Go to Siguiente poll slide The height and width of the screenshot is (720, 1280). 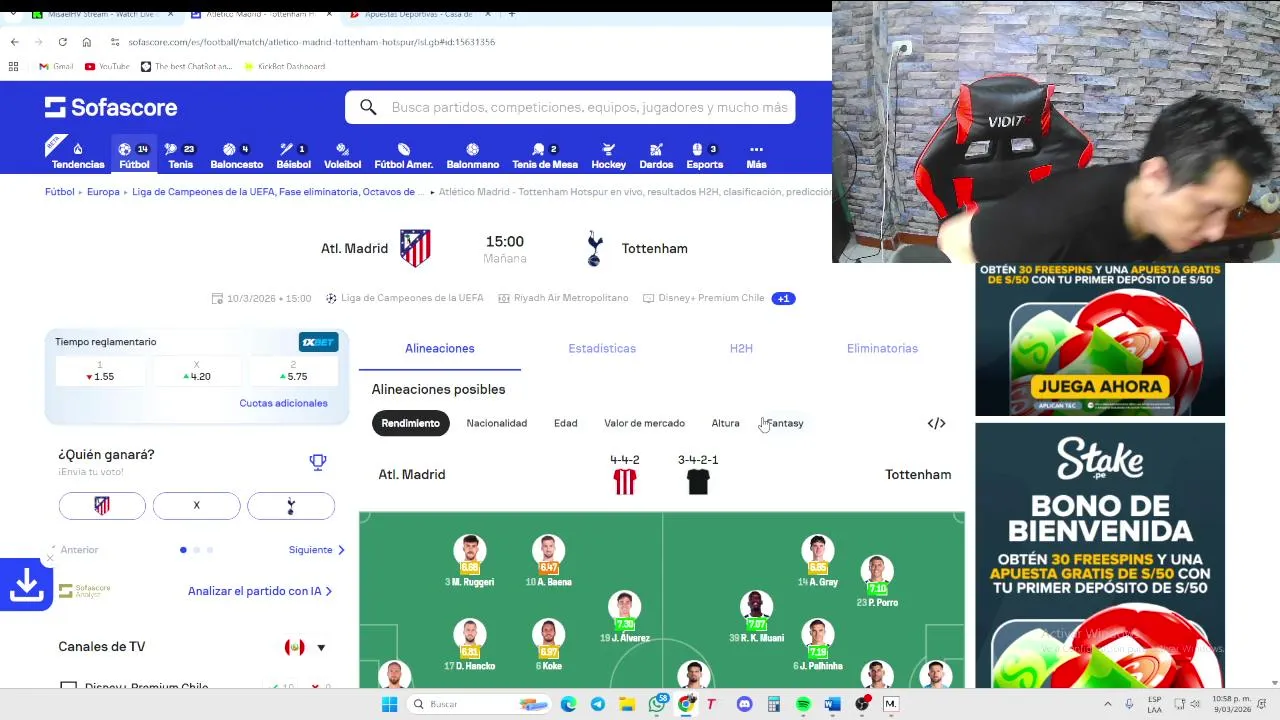tap(316, 550)
